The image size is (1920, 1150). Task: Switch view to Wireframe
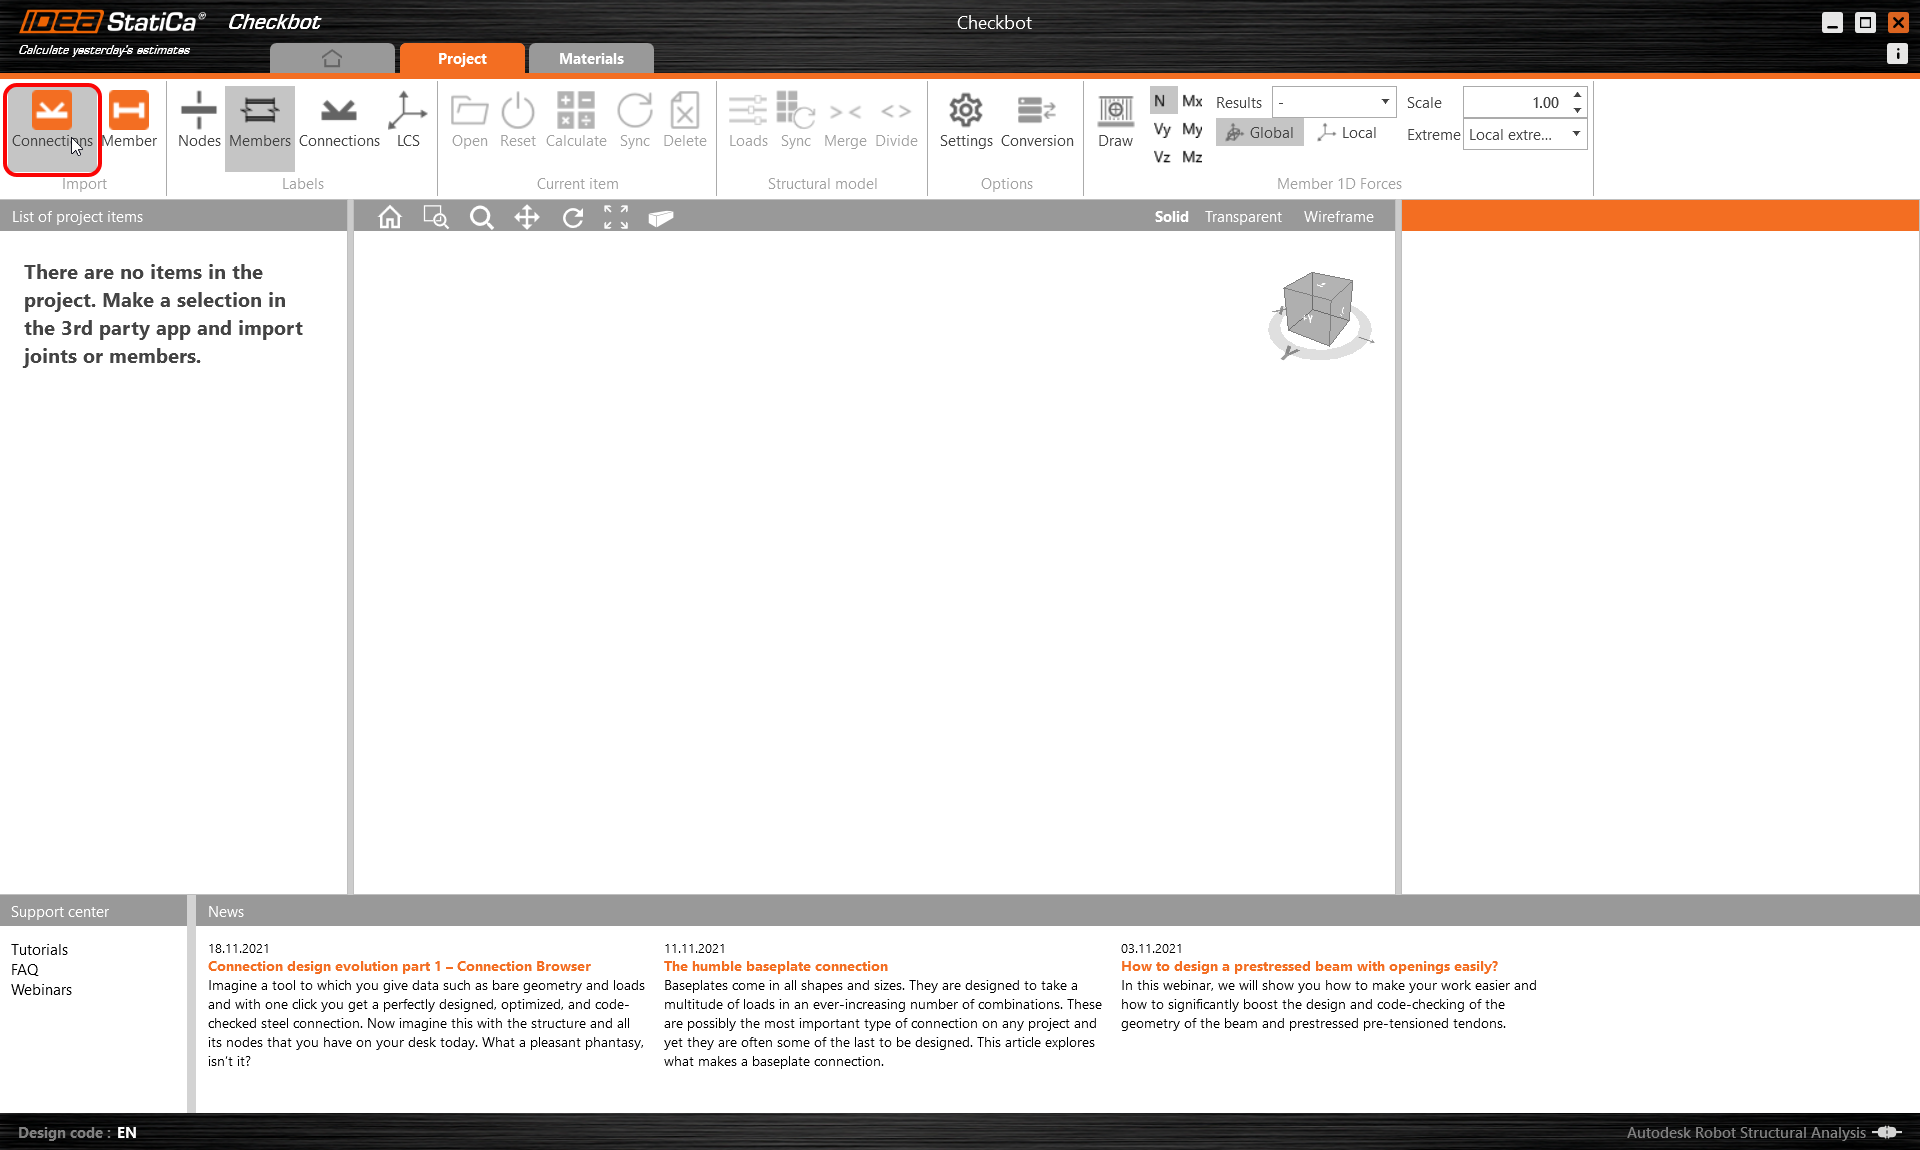tap(1338, 217)
